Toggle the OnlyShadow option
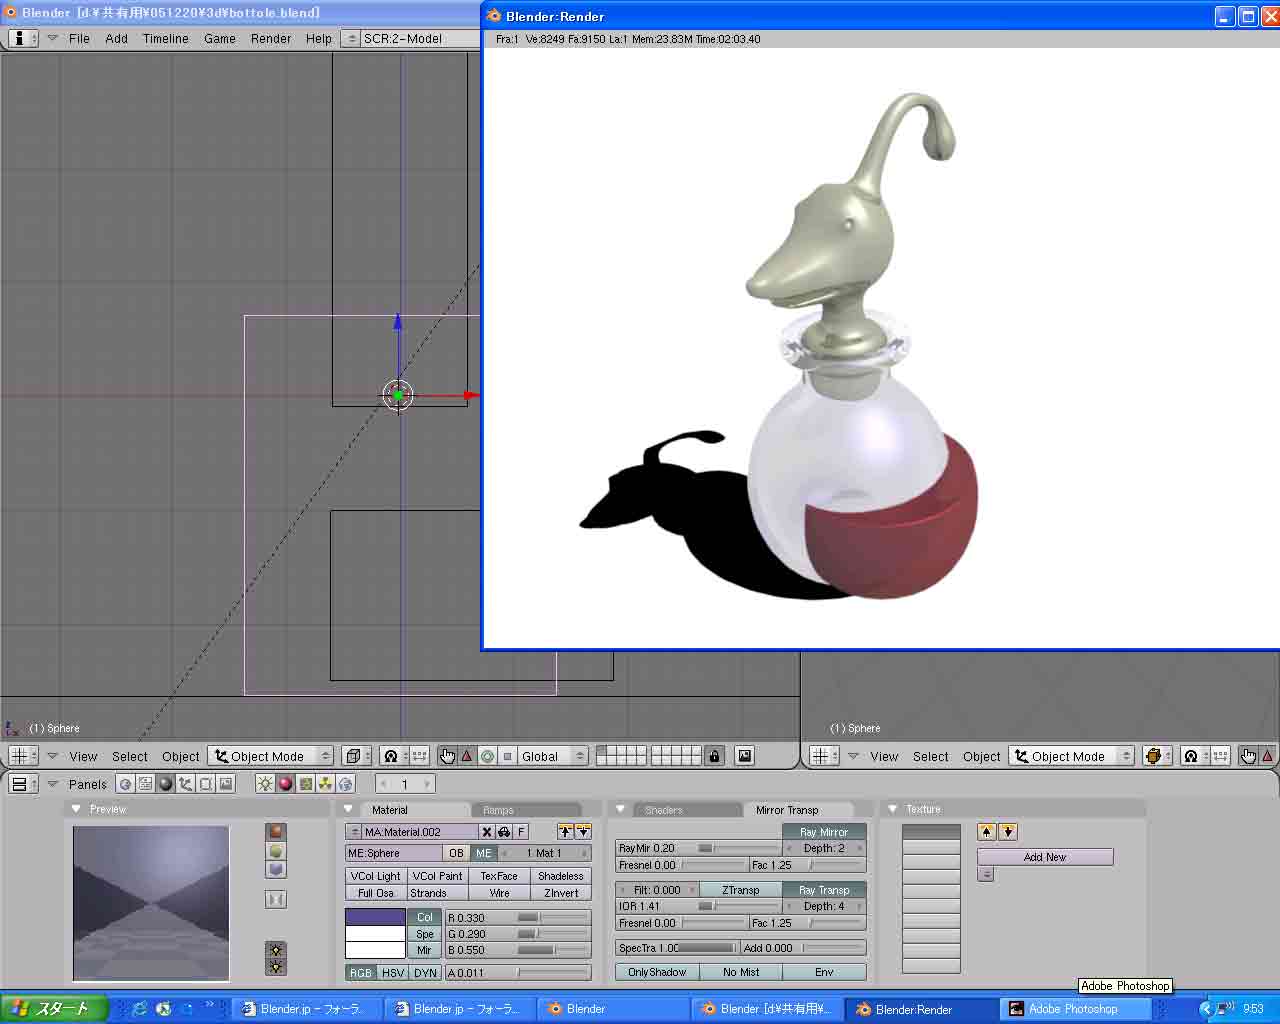This screenshot has height=1024, width=1280. click(x=657, y=972)
